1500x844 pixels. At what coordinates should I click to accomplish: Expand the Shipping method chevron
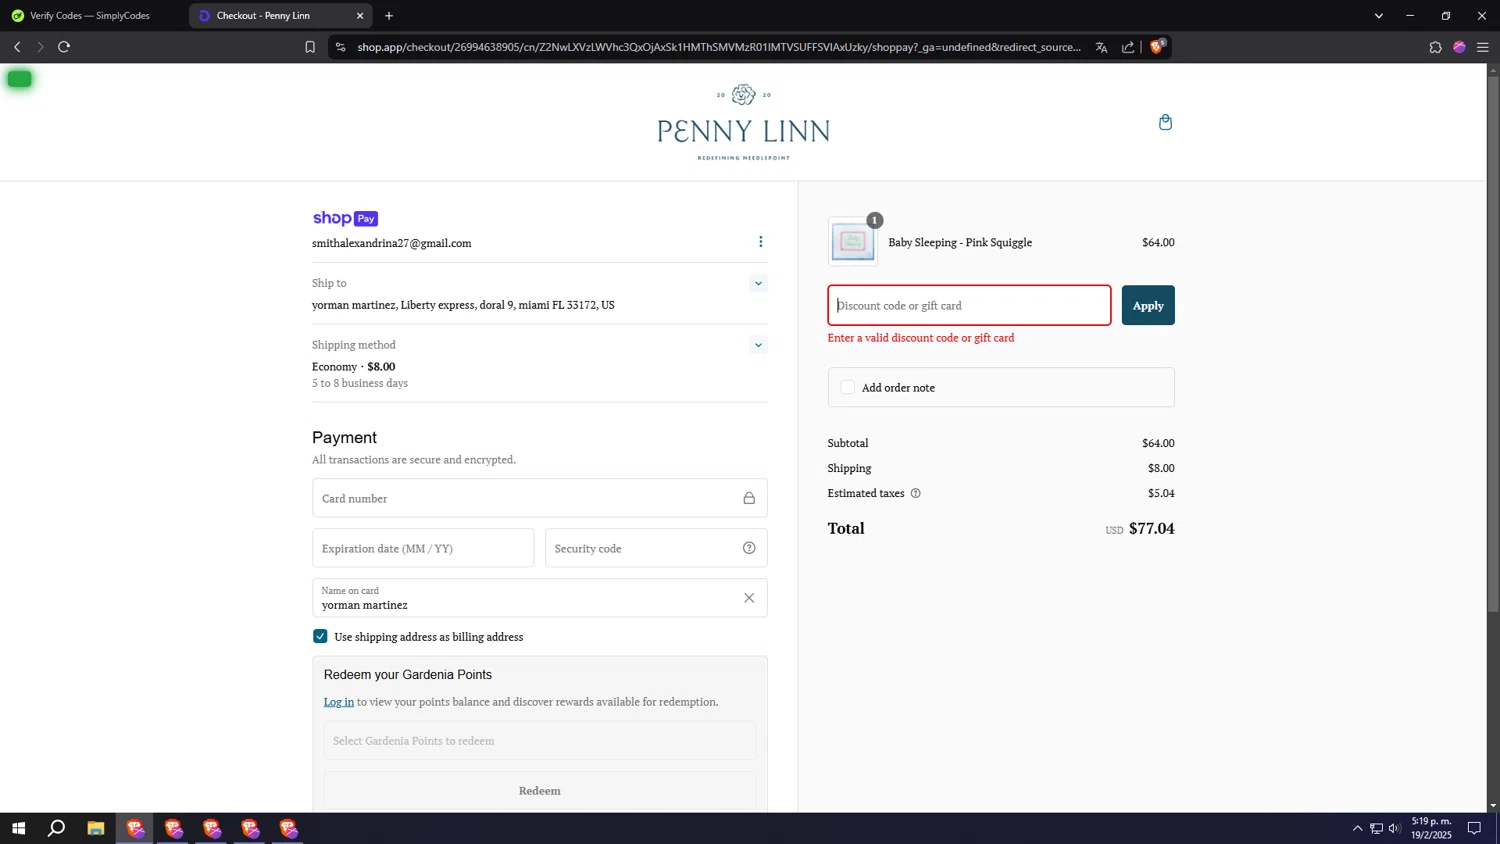click(x=758, y=345)
